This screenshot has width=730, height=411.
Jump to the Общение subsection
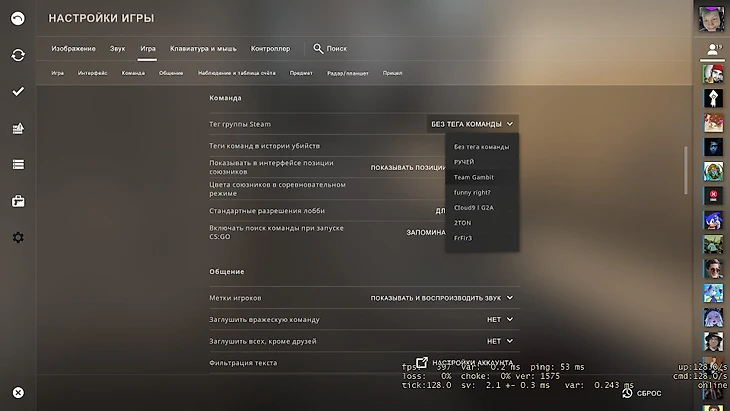tap(171, 73)
